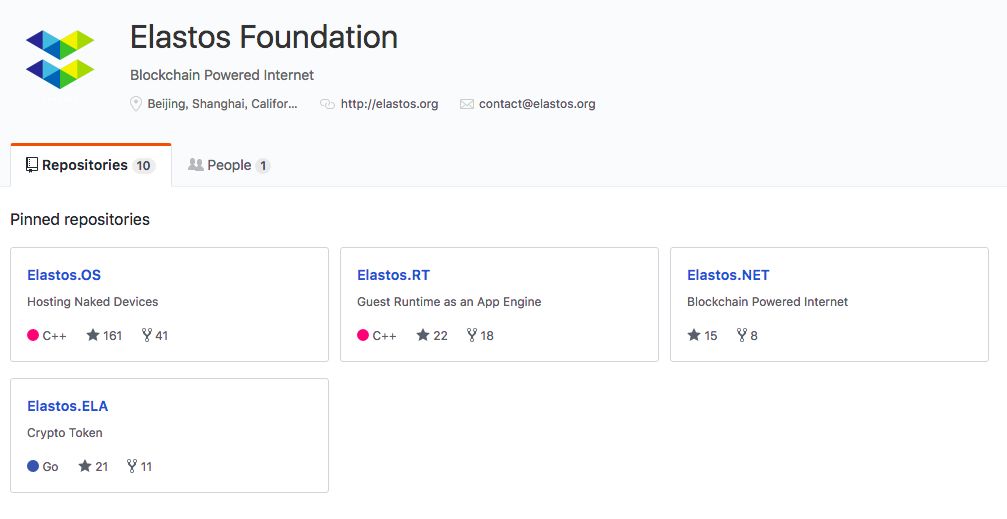Visit the http://elastos.org website link

[389, 104]
